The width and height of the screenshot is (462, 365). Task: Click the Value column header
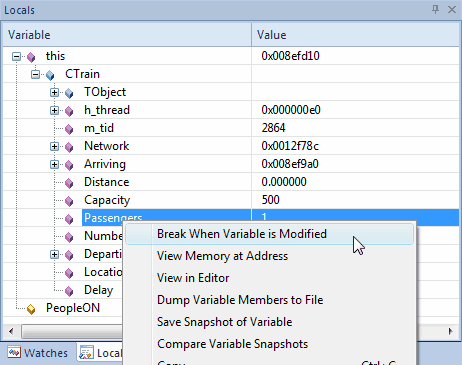click(355, 35)
